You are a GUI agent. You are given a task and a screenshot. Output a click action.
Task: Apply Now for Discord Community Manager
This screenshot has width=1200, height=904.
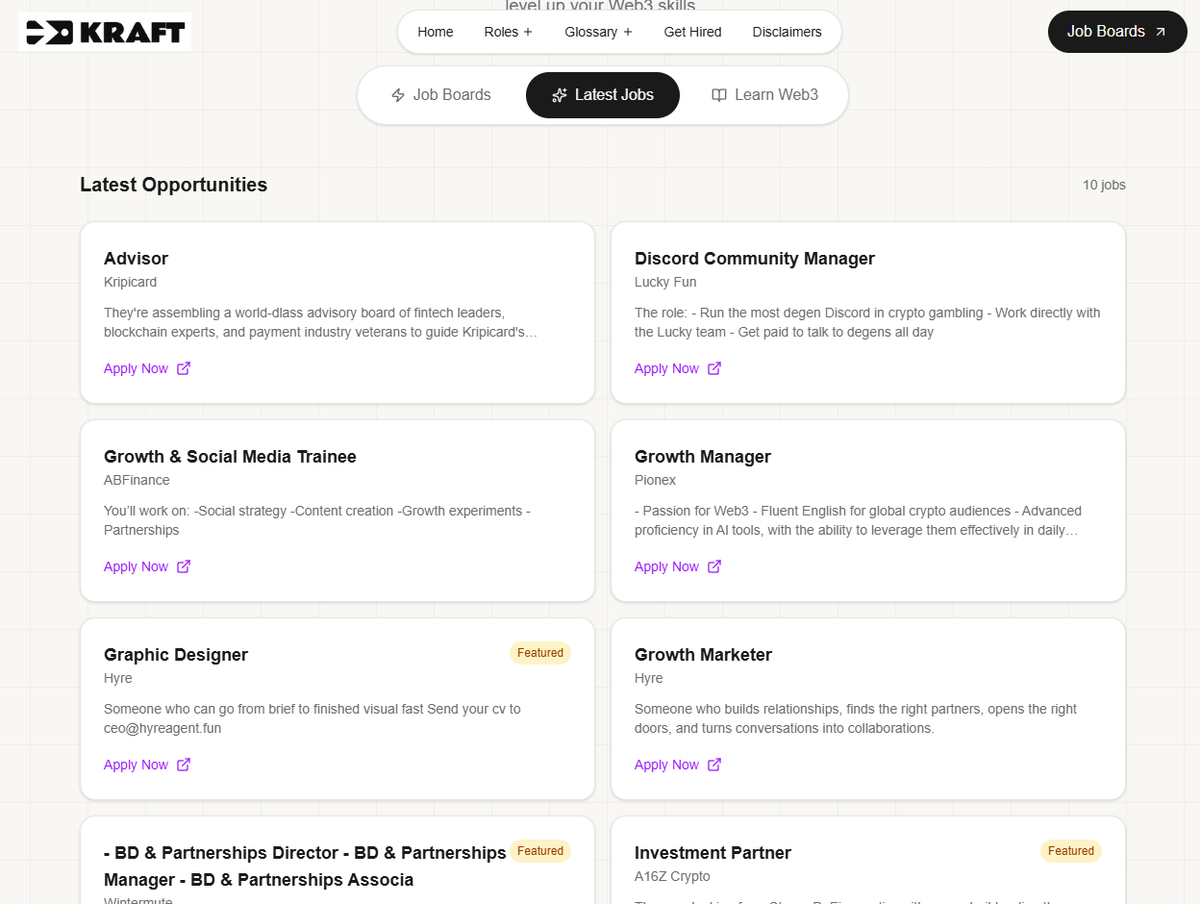[x=677, y=368]
